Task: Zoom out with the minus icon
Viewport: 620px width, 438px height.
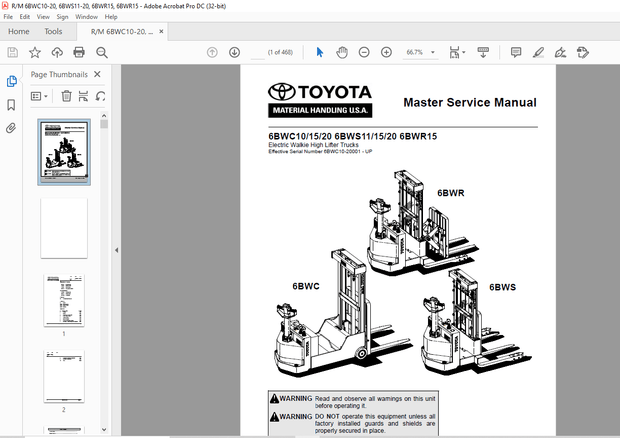Action: 364,52
